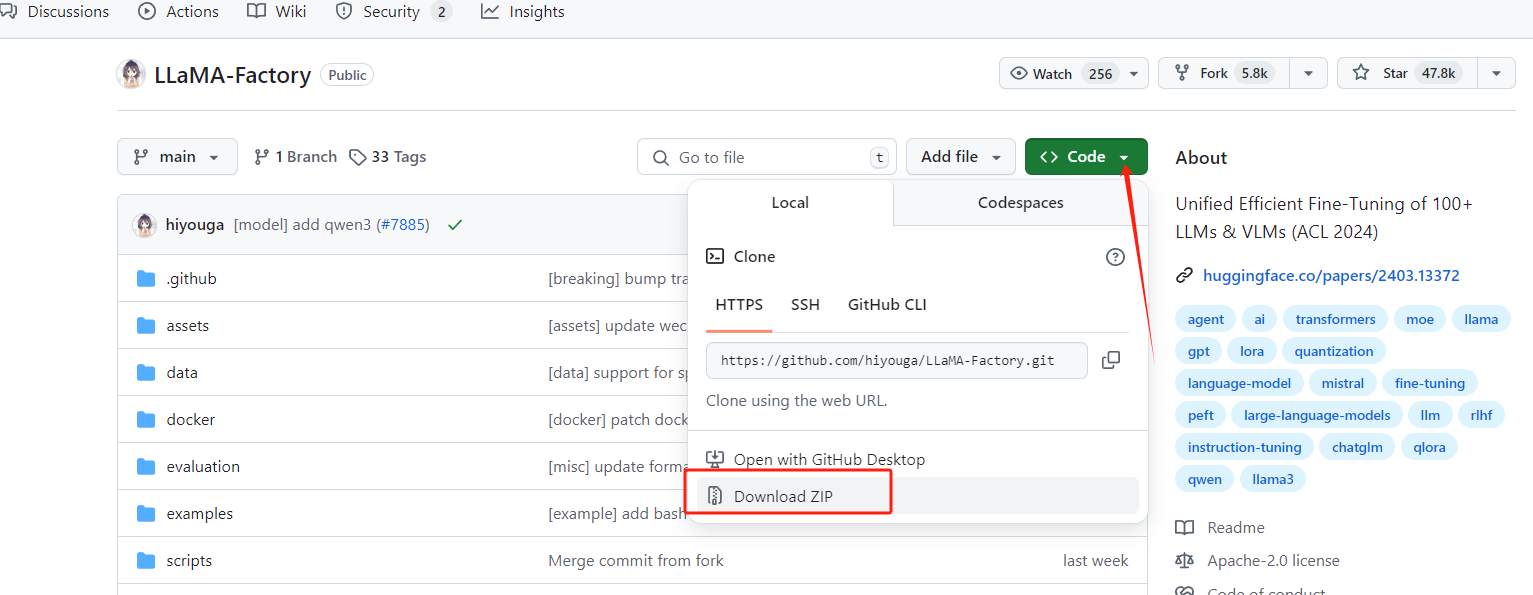The image size is (1533, 595).
Task: Open the Wiki tab
Action: click(277, 12)
